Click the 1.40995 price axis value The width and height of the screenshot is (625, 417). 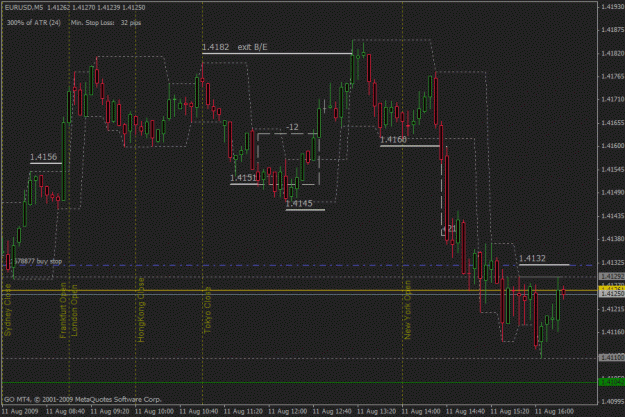pyautogui.click(x=613, y=401)
